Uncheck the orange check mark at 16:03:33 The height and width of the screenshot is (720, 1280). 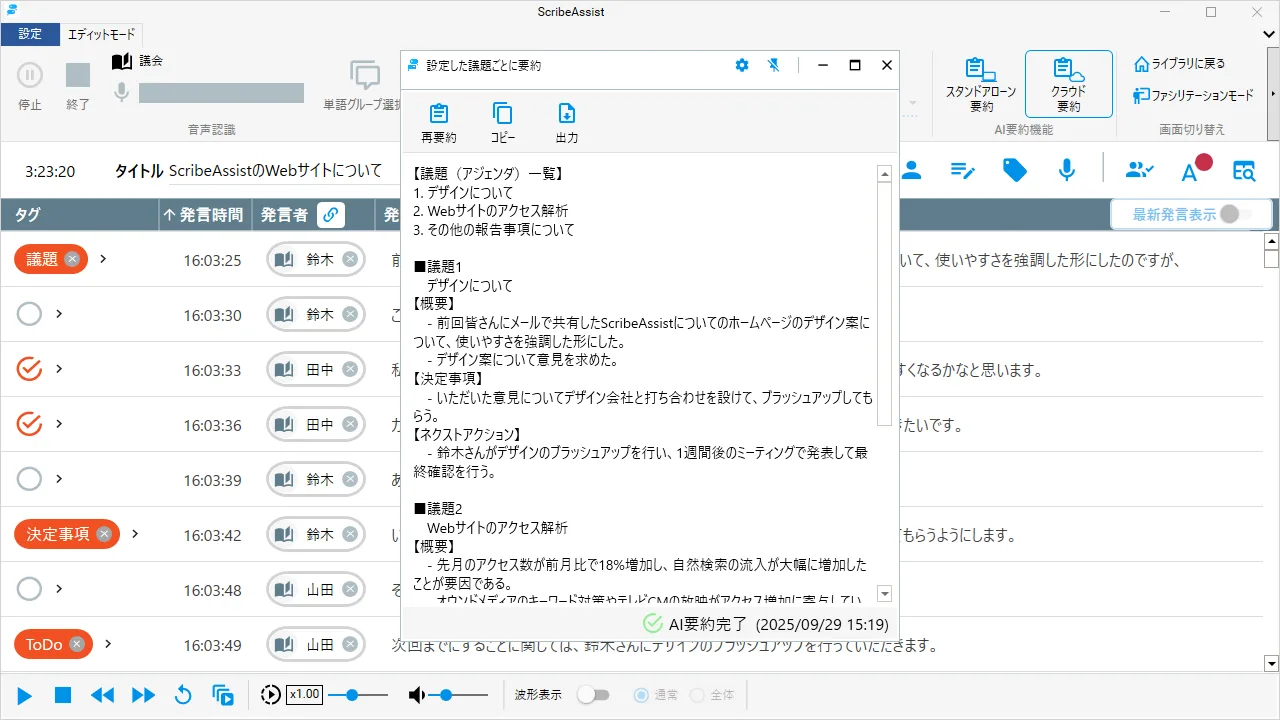coord(30,369)
